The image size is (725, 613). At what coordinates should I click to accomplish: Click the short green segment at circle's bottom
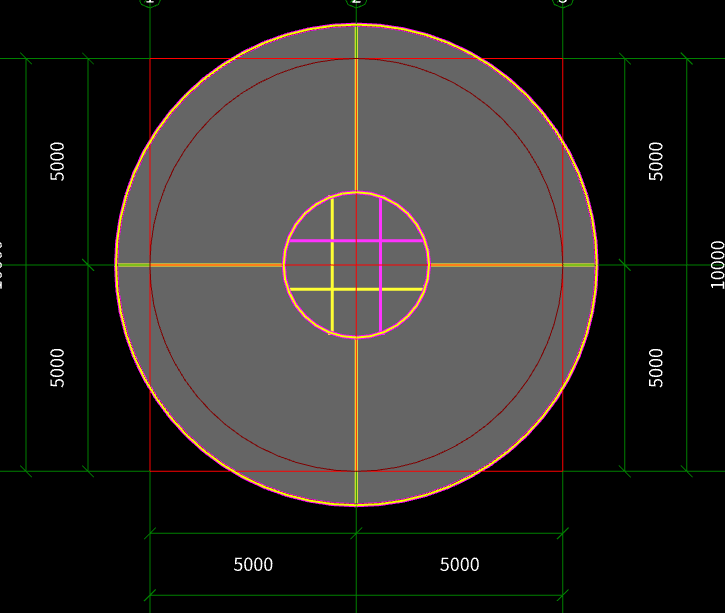click(356, 487)
